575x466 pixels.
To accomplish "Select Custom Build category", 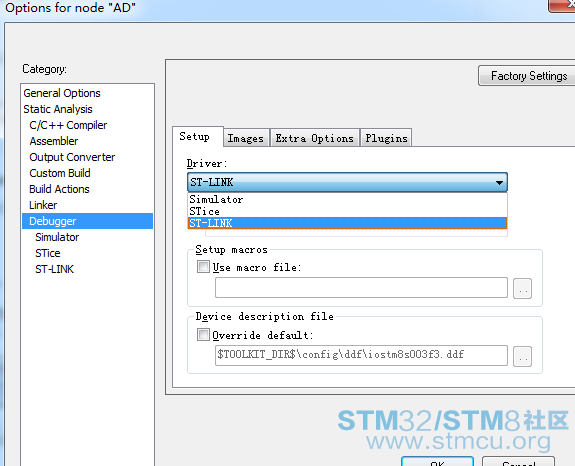I will tap(60, 173).
